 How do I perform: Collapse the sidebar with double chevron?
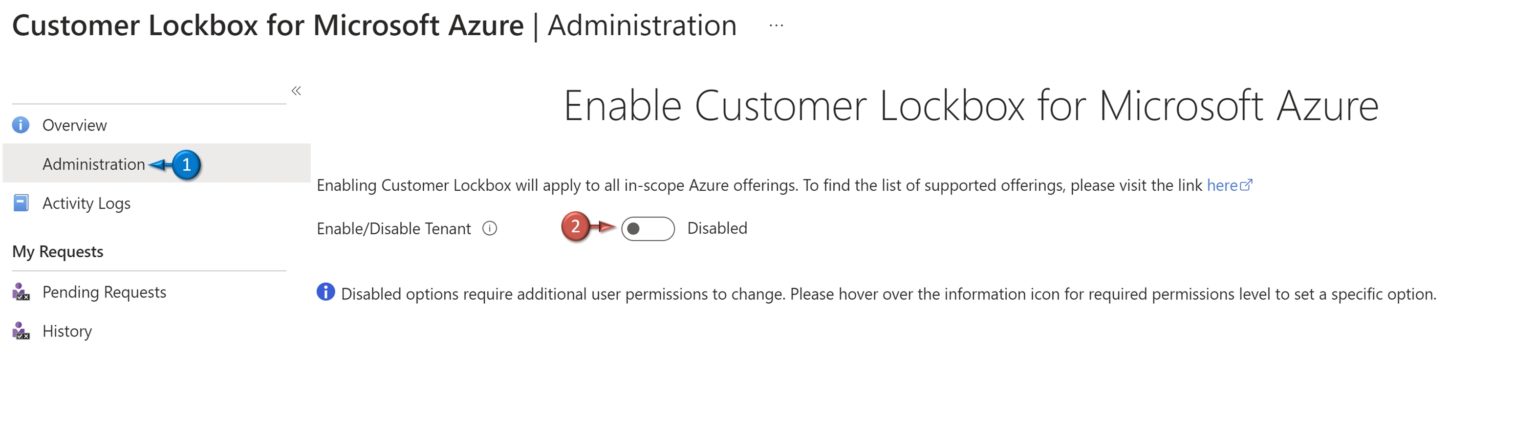(296, 91)
